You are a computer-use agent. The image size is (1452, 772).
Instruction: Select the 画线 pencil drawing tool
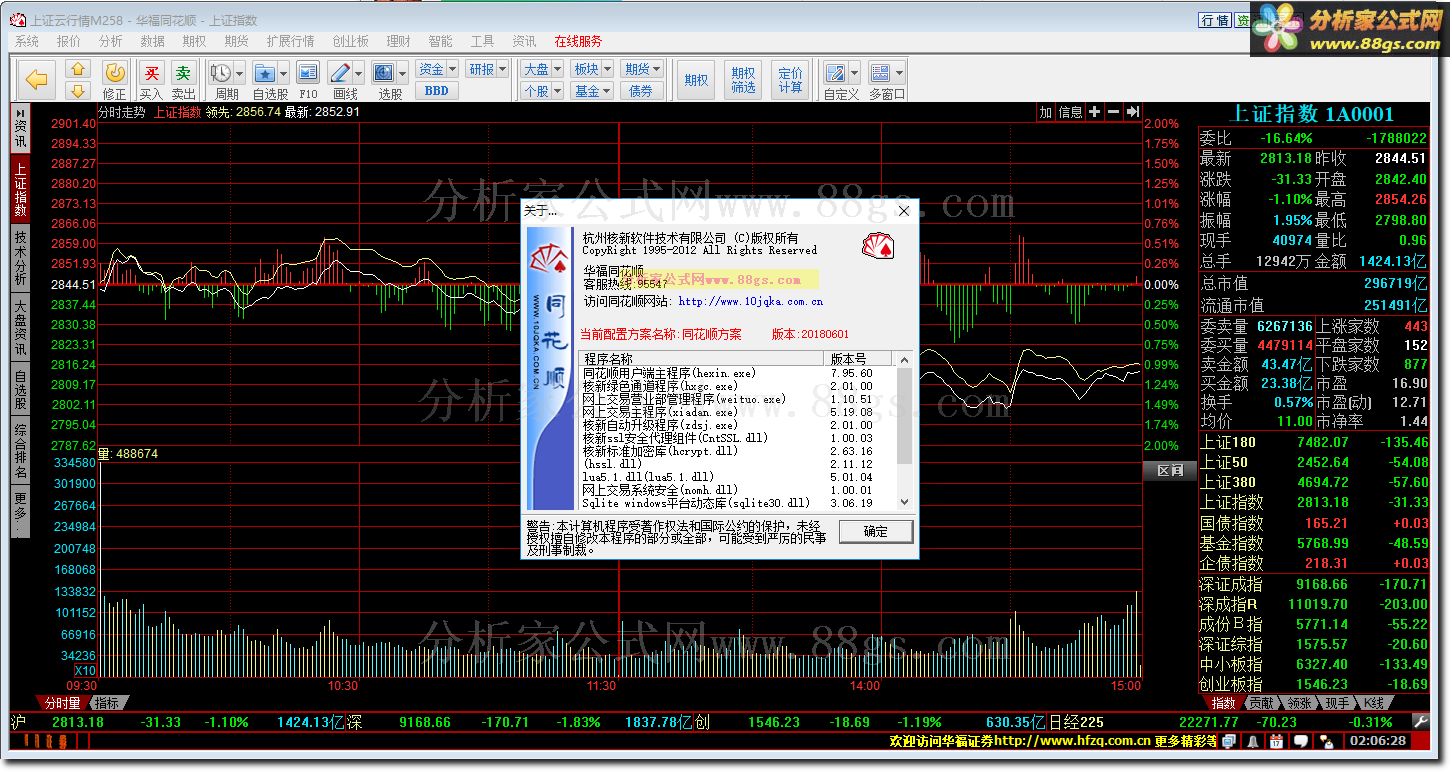[x=340, y=73]
